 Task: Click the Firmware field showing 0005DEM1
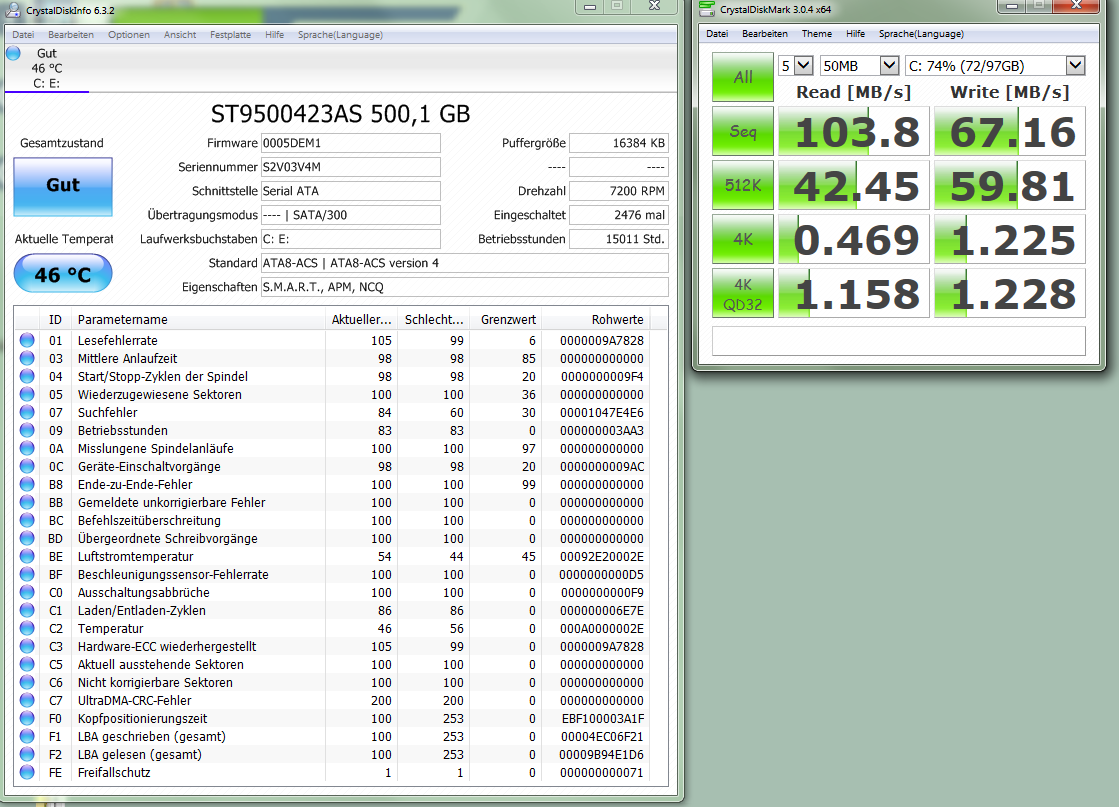pyautogui.click(x=350, y=143)
